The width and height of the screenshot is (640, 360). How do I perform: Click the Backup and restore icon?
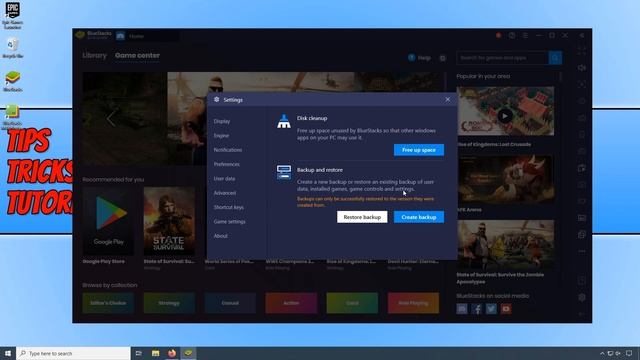[284, 172]
